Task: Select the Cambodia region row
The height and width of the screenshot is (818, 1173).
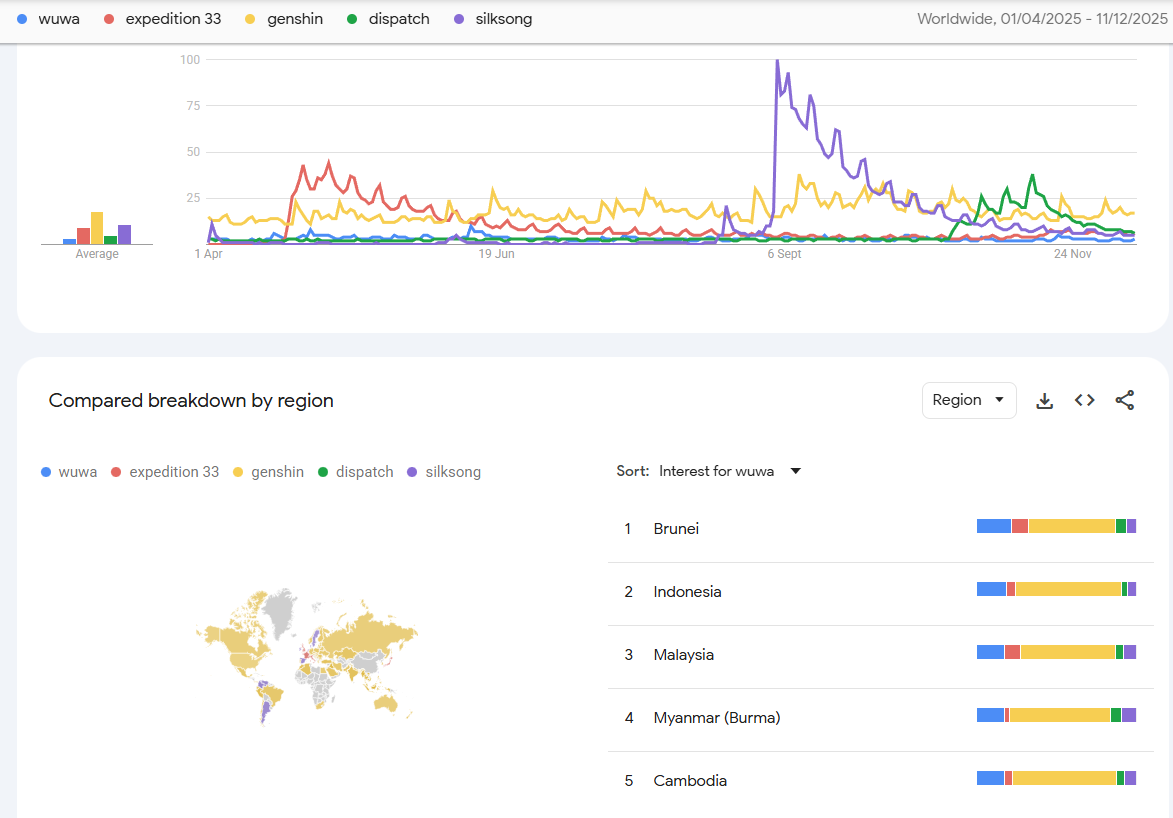Action: pos(880,781)
